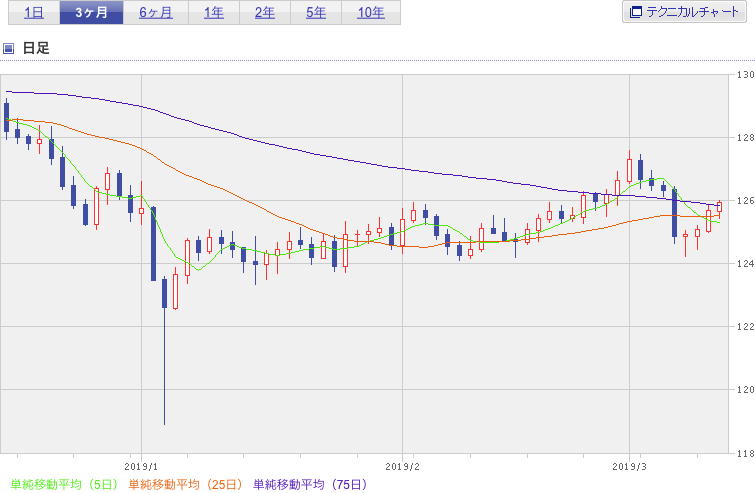Click the 単純移動平均（75日）purple legend label
Image resolution: width=755 pixels, height=493 pixels.
(x=311, y=484)
